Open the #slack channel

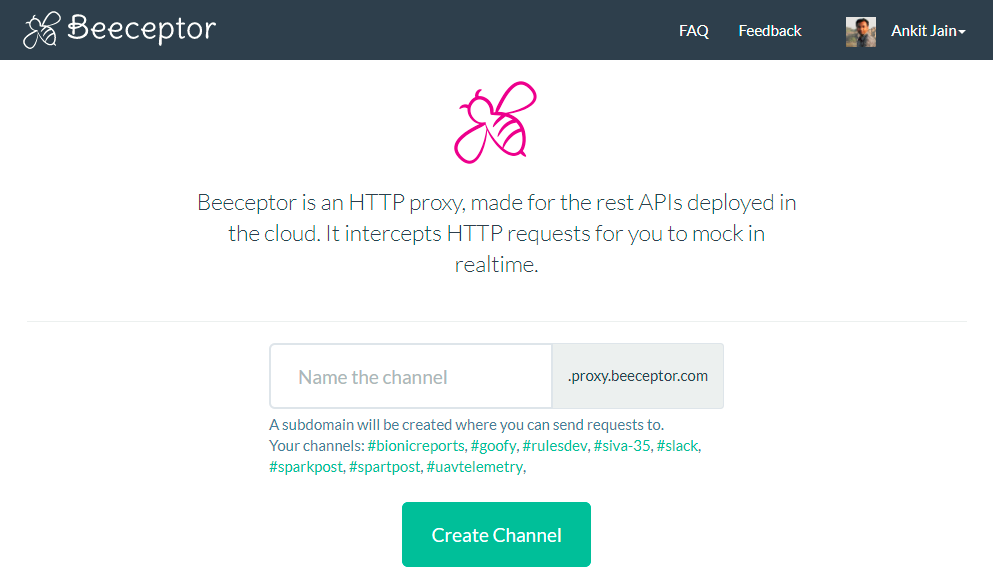pyautogui.click(x=677, y=446)
